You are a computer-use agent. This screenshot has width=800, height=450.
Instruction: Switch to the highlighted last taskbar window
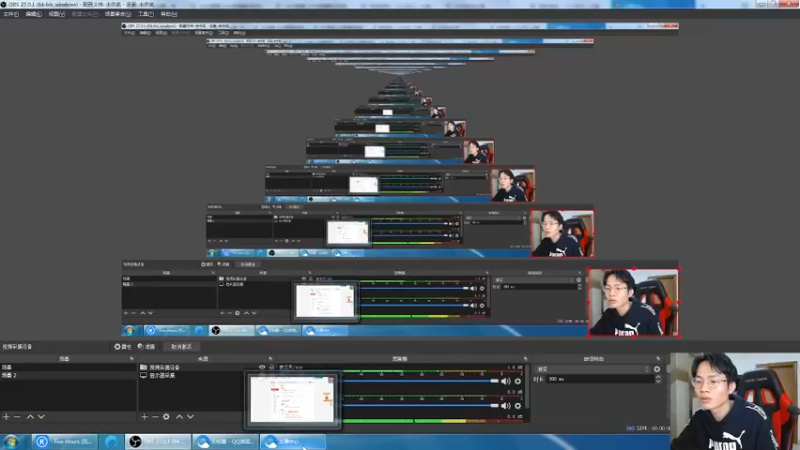[x=293, y=441]
